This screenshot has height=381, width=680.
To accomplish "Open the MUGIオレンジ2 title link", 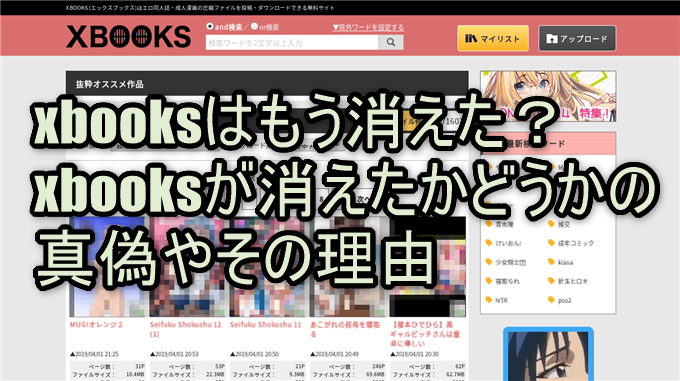I will pyautogui.click(x=96, y=325).
